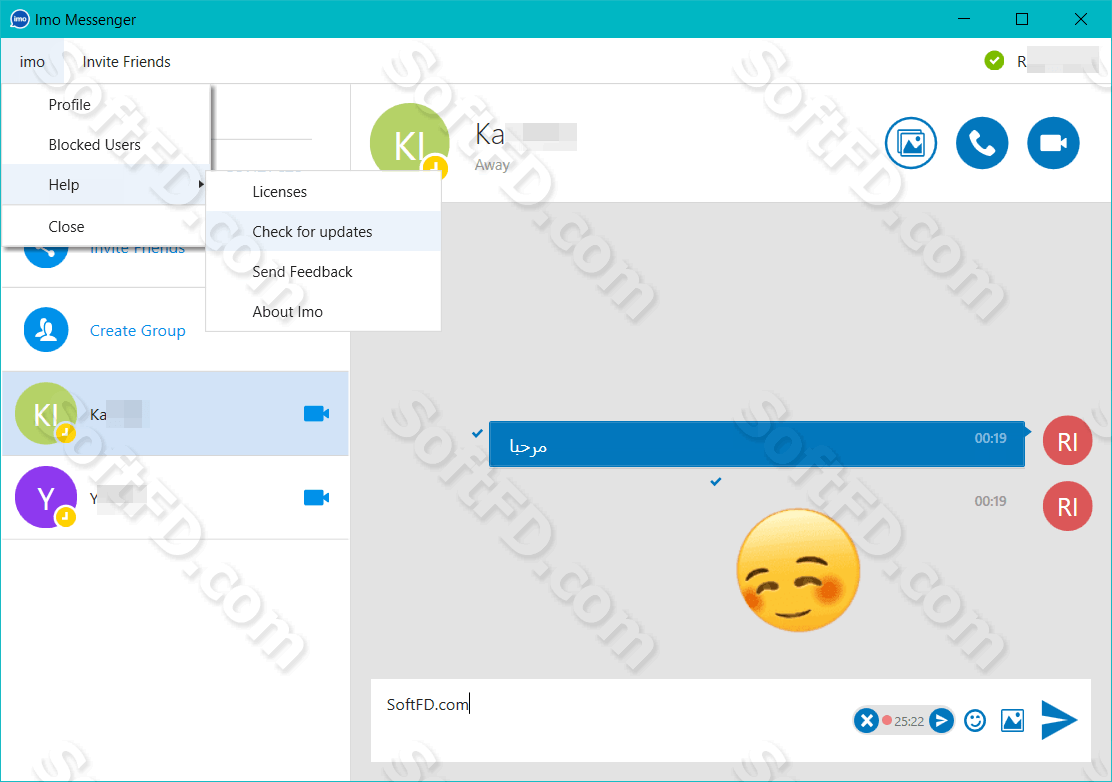Open the emoji picker smiley icon

coord(975,721)
